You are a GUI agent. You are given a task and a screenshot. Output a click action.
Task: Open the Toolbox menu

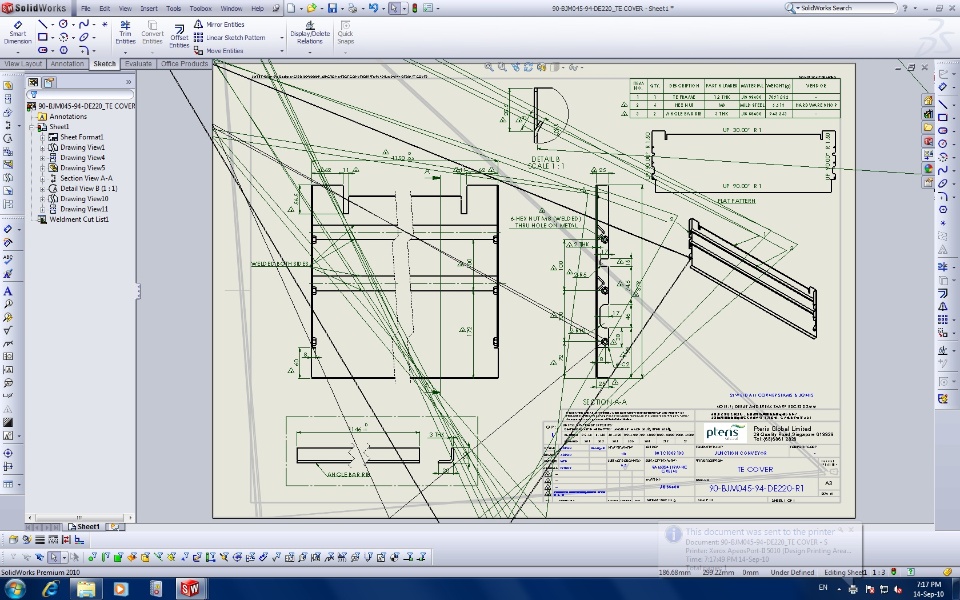click(200, 9)
